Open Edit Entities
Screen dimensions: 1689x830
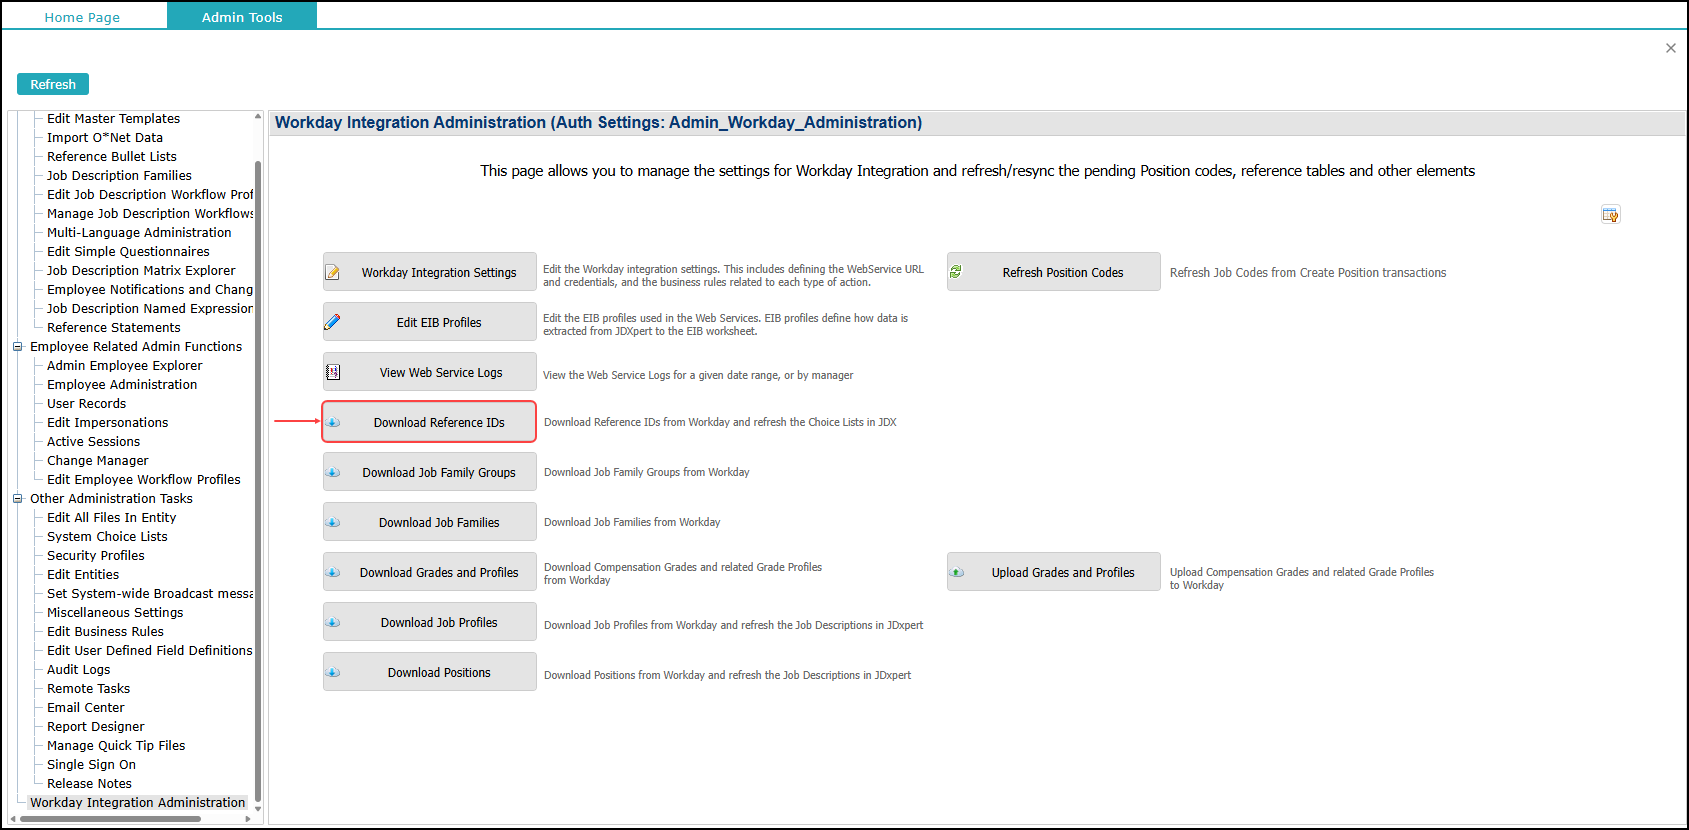point(83,575)
